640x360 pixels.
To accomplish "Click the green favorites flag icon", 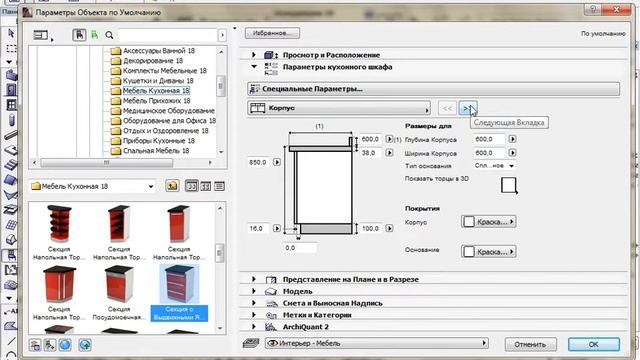I will pyautogui.click(x=94, y=35).
